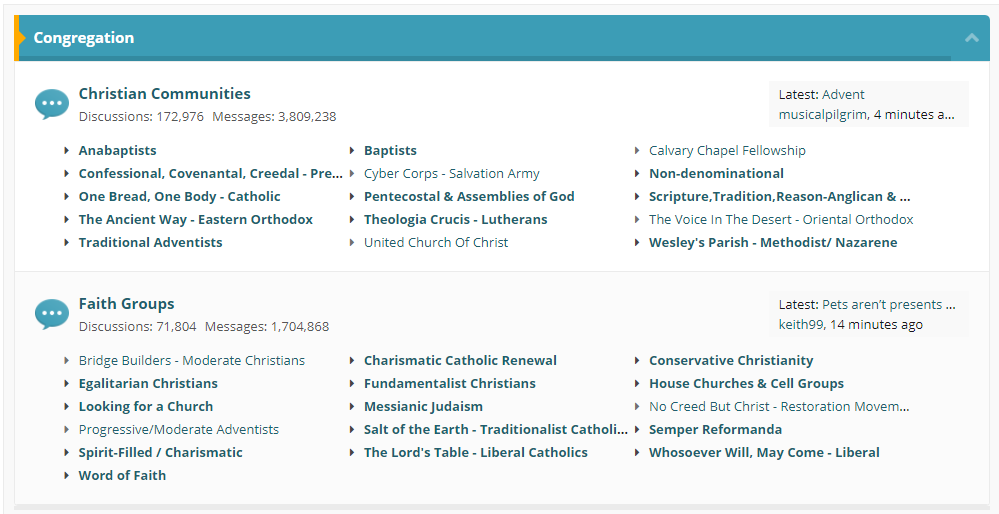The width and height of the screenshot is (999, 514).
Task: Click arrow bullet next to Word of Faith
Action: pos(67,476)
